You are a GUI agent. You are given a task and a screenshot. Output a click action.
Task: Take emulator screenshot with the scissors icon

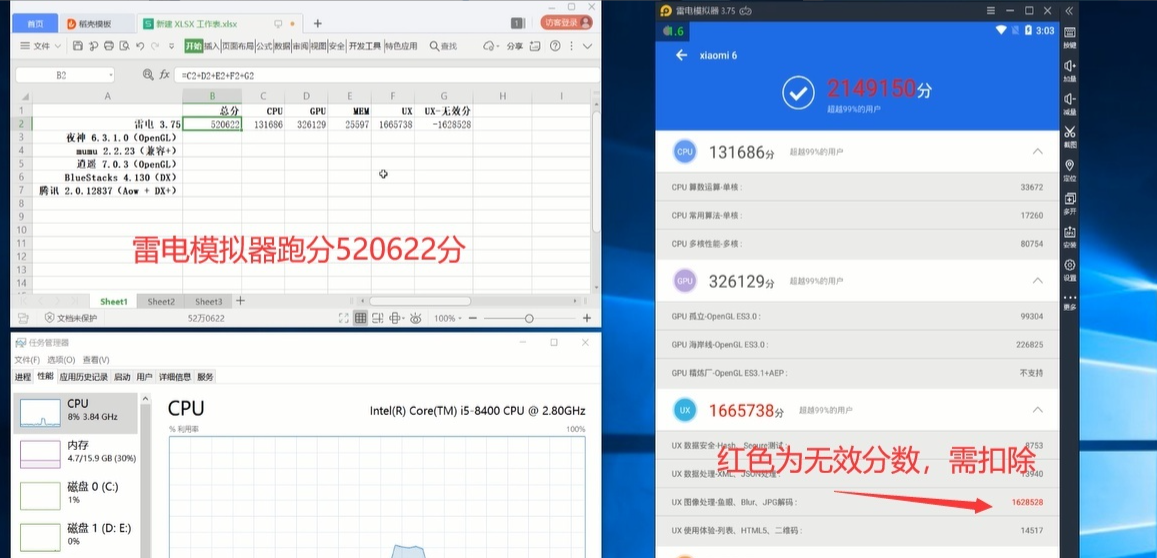(x=1069, y=137)
